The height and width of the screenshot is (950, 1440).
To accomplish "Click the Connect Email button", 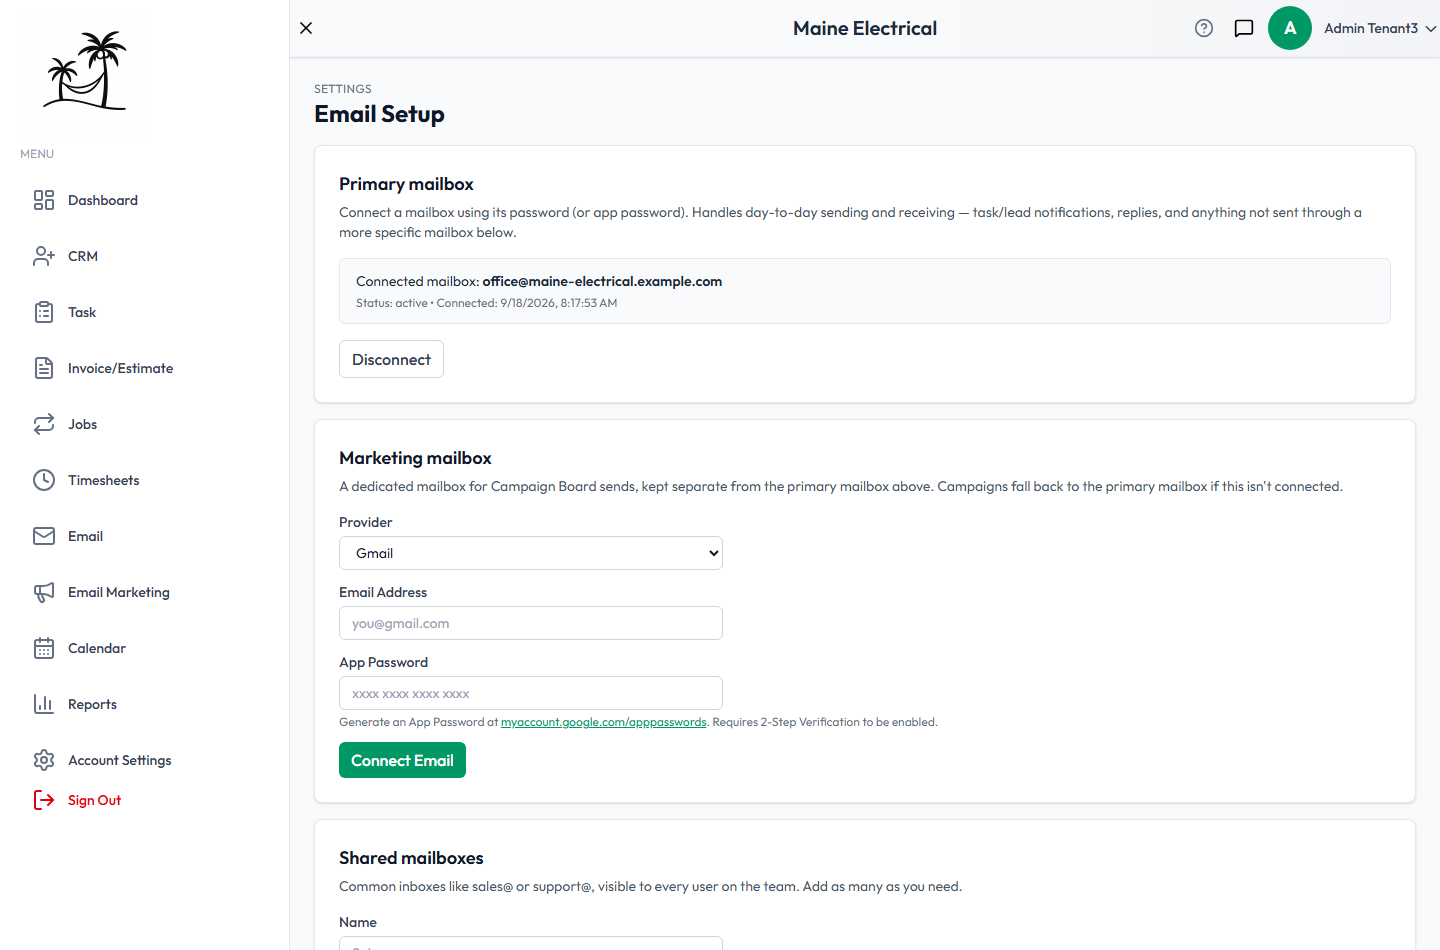I will click(402, 760).
